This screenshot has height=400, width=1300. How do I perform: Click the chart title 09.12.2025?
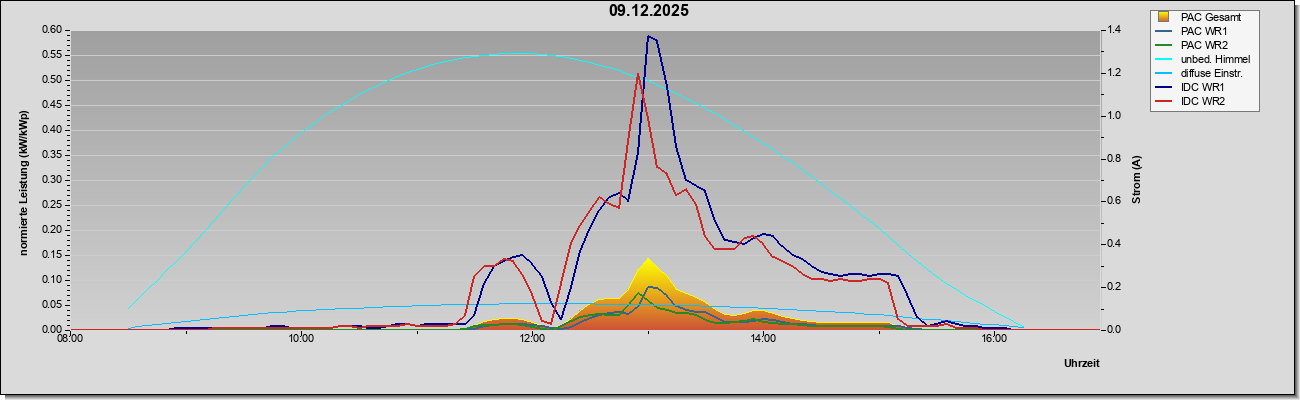[649, 11]
